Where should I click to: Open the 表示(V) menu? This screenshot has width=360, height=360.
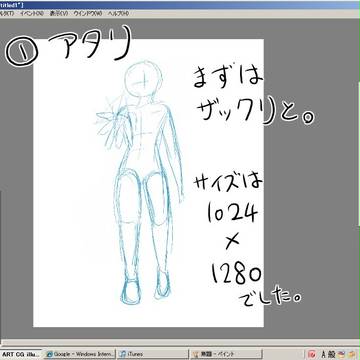pyautogui.click(x=59, y=13)
